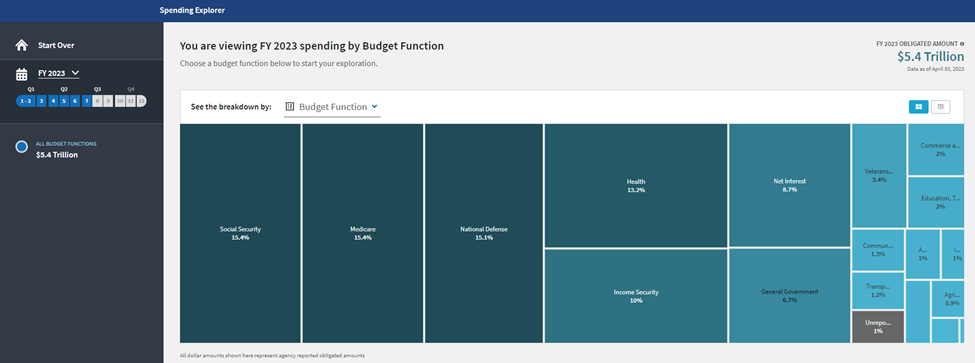Switch to the treemap view icon
Viewport: 975px width, 363px height.
(x=918, y=107)
